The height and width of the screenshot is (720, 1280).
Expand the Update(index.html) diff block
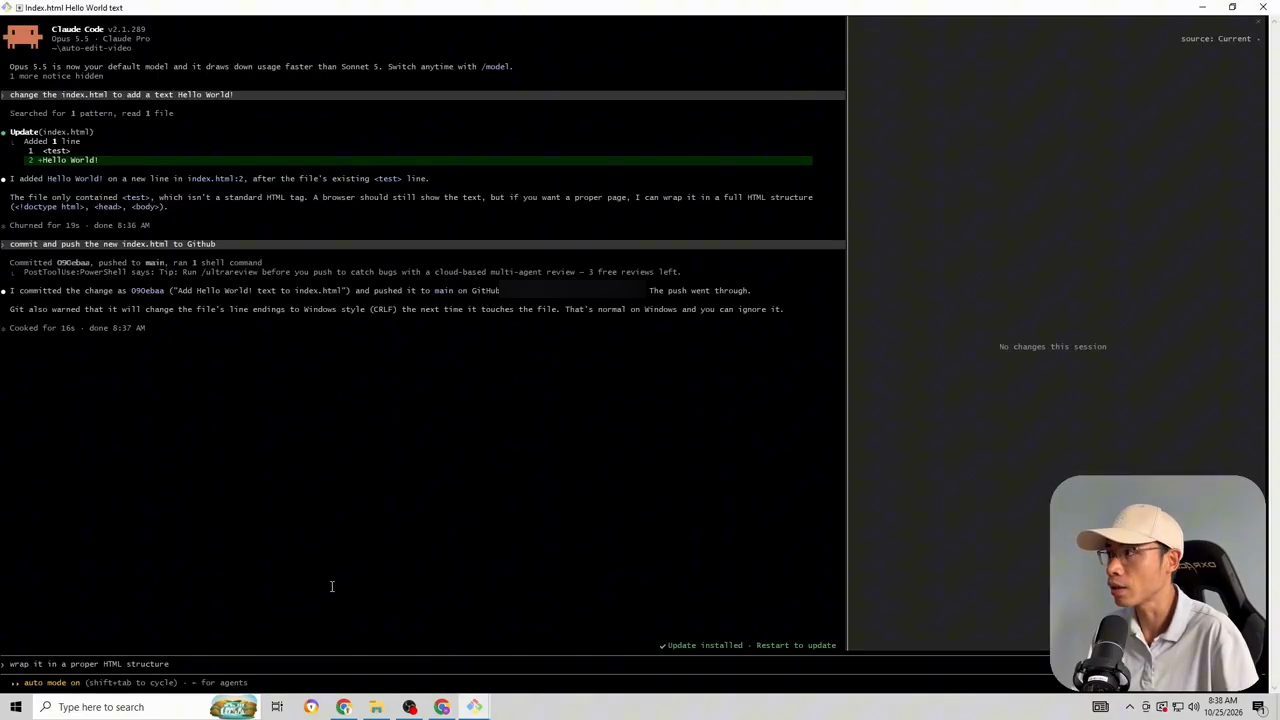[x=52, y=132]
